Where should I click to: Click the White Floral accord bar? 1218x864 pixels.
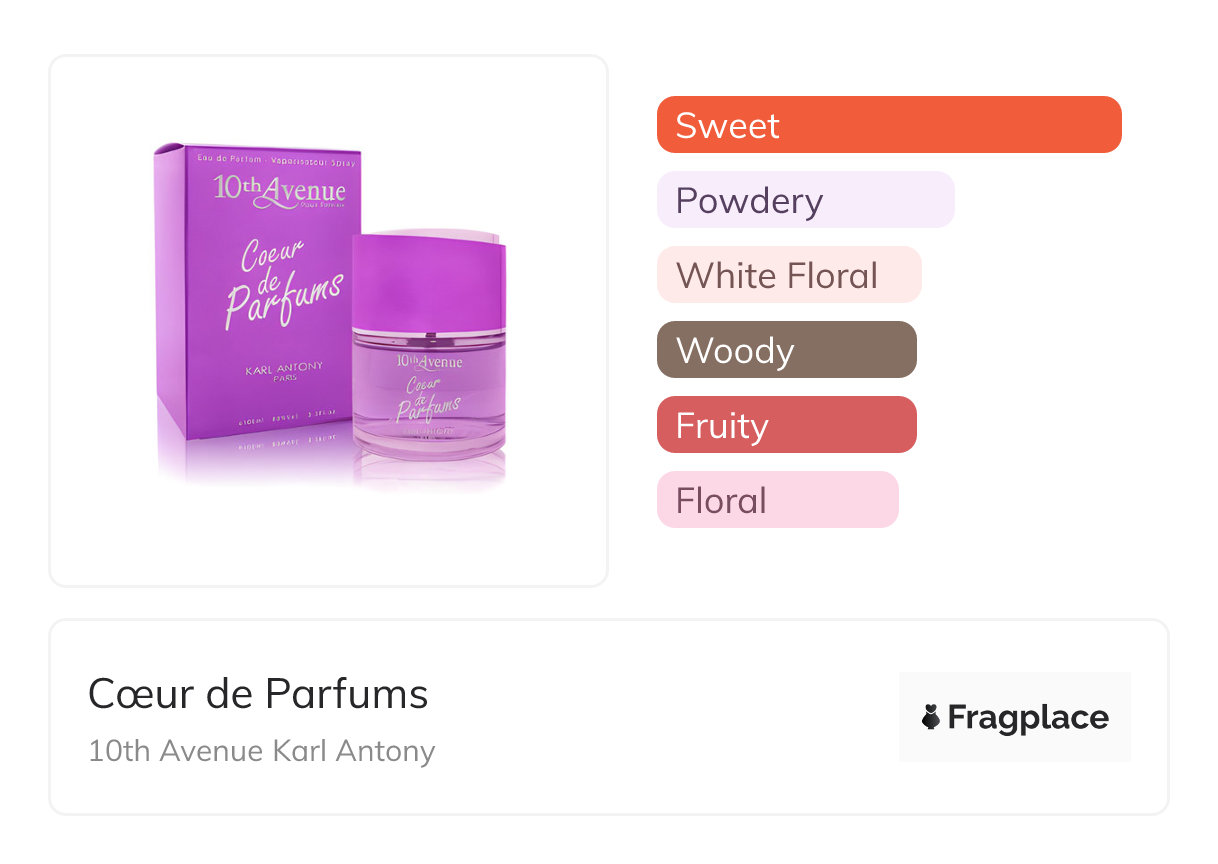(x=788, y=275)
